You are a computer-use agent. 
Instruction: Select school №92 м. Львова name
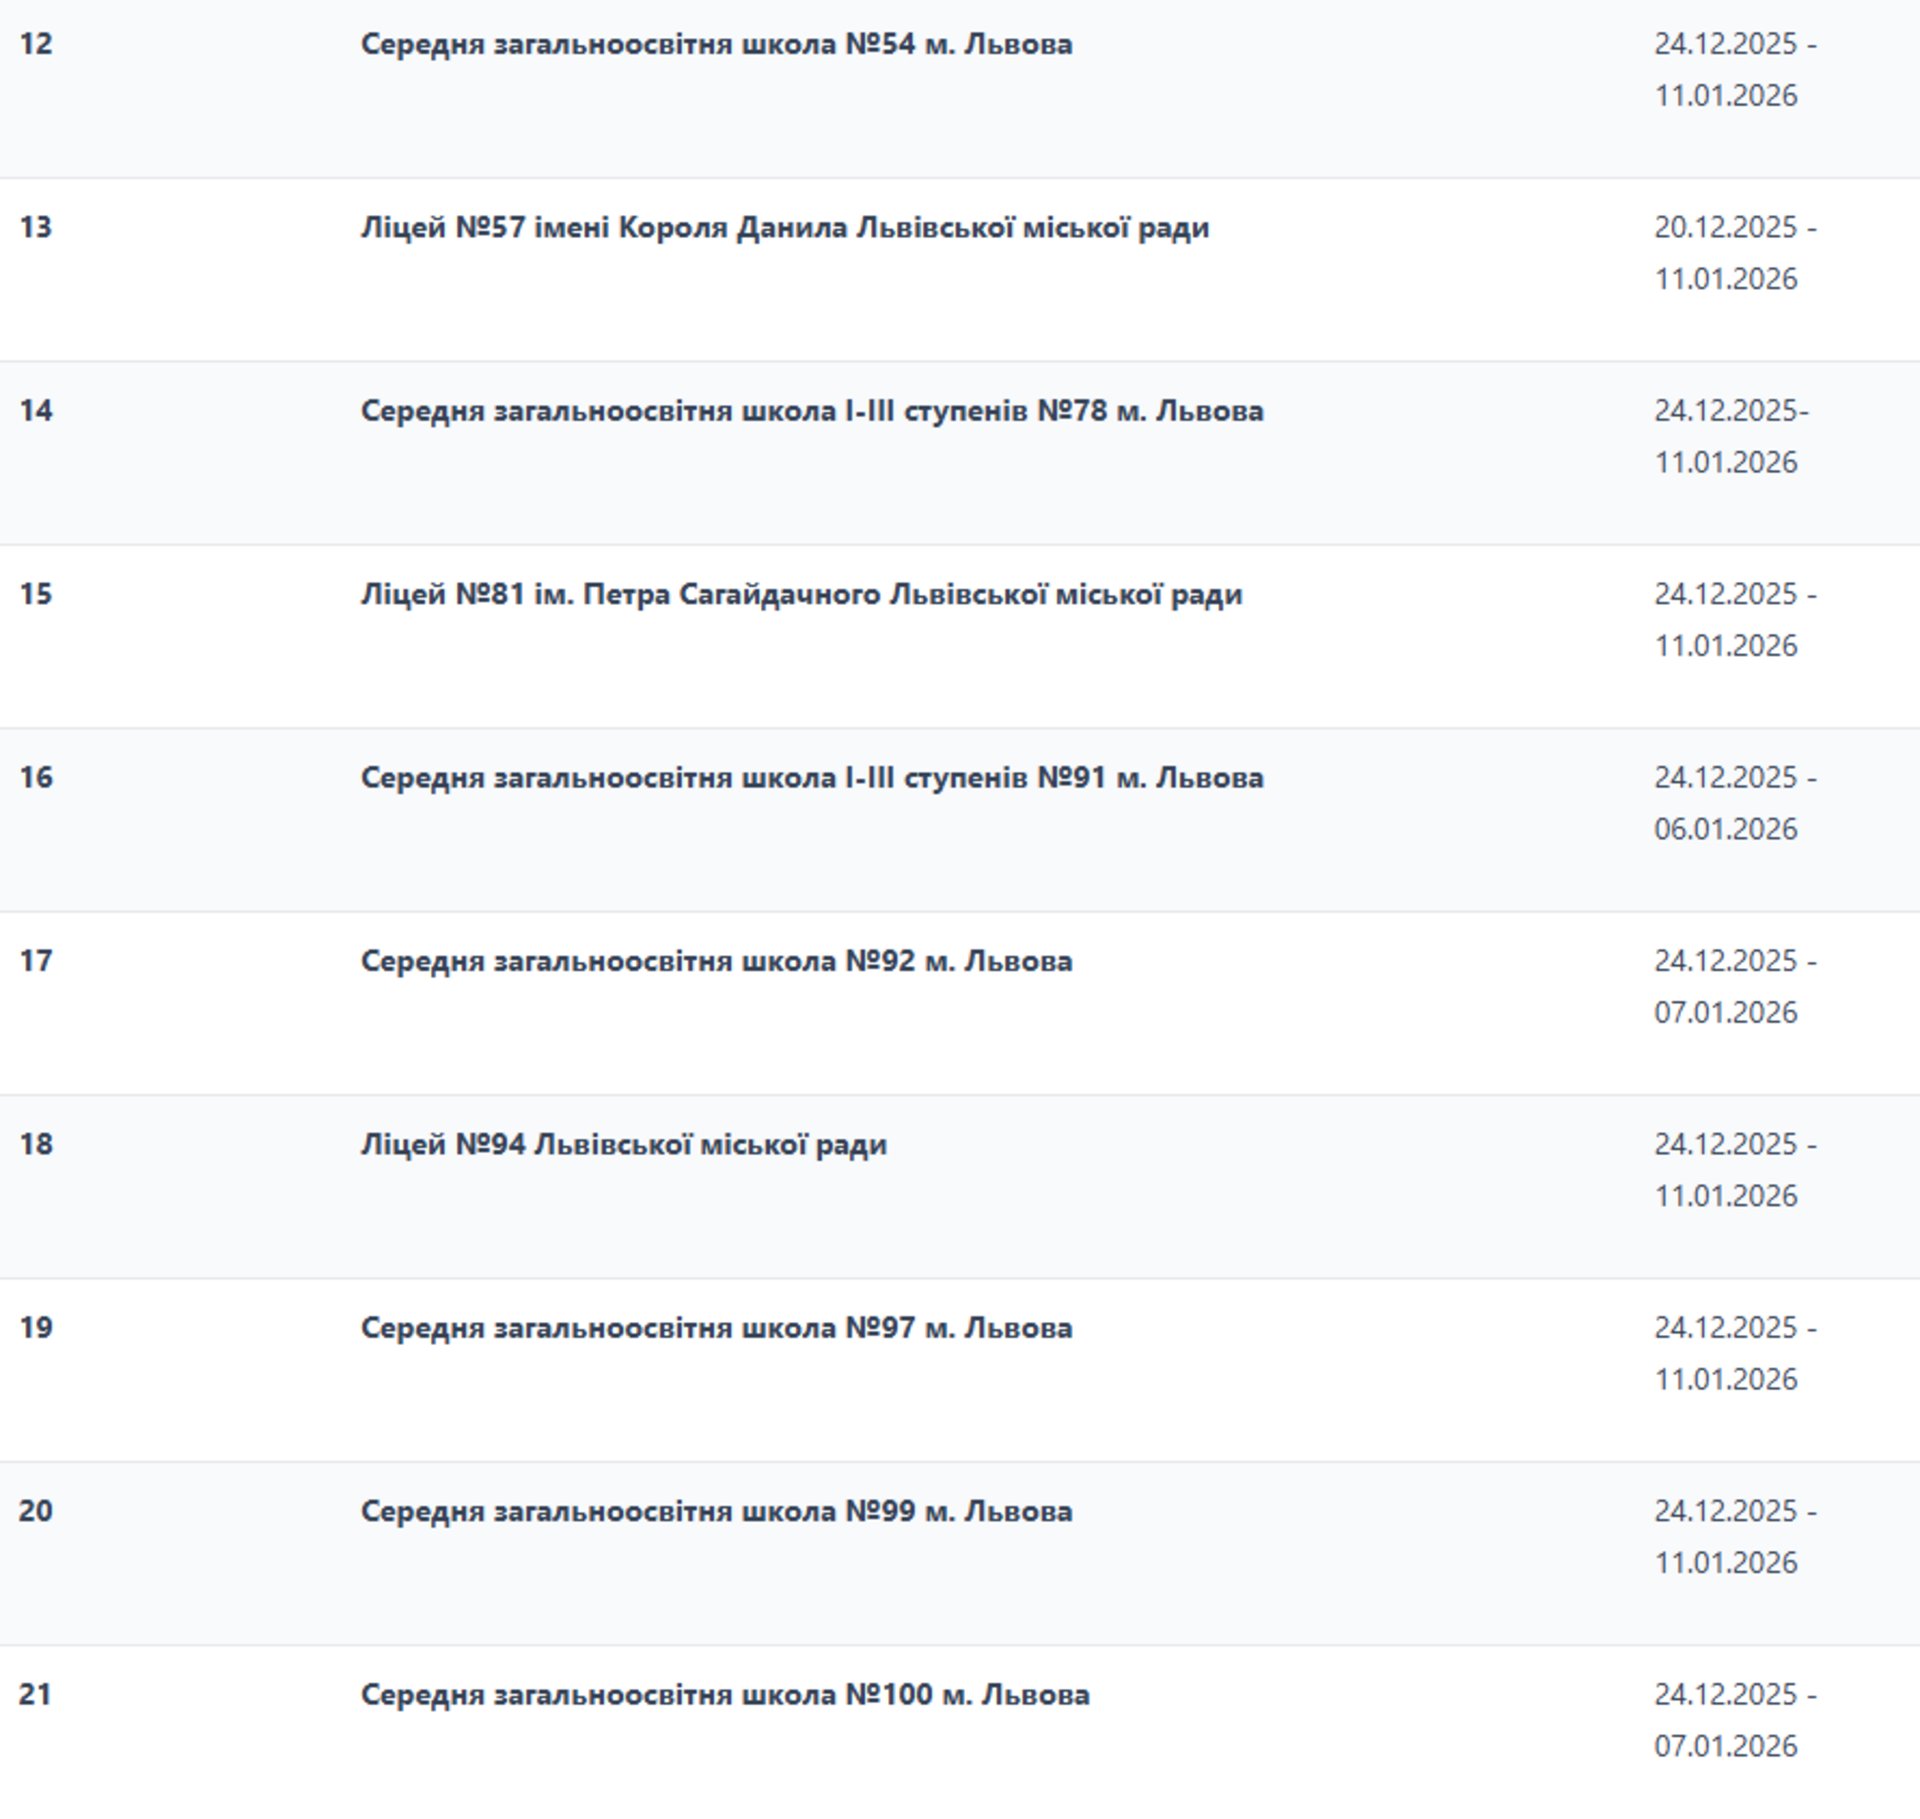pos(716,961)
